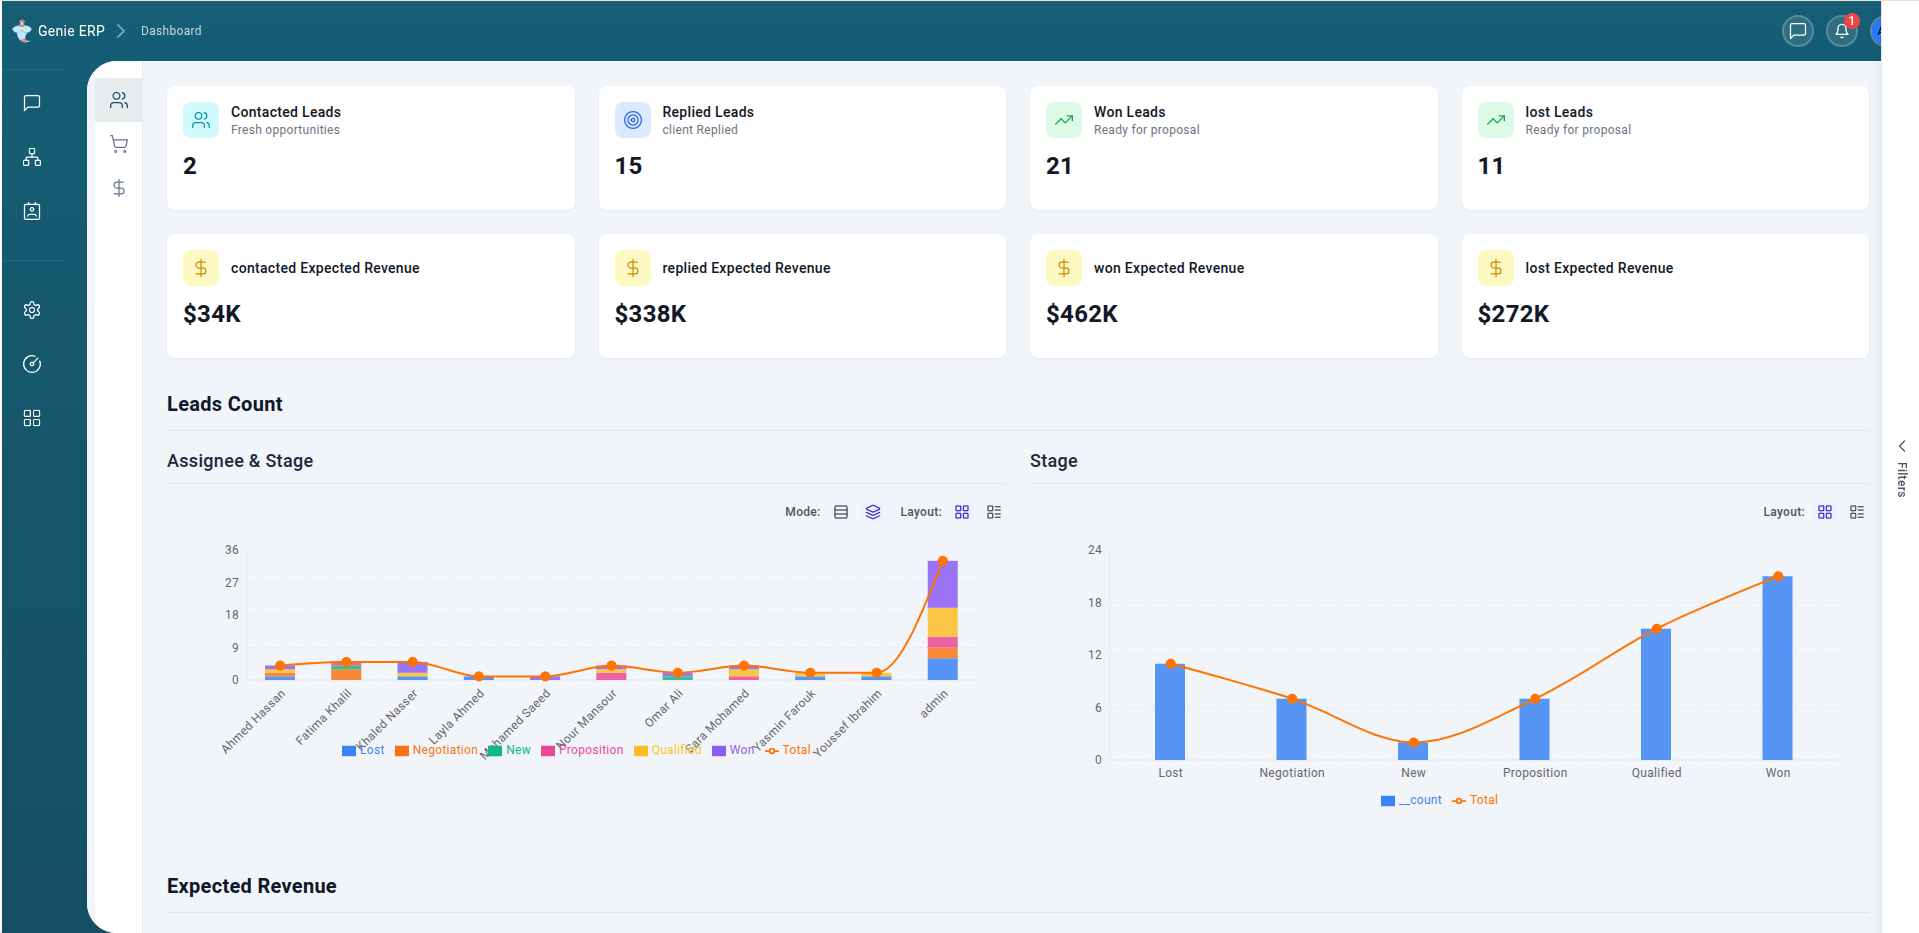Switch to the shopping cart section
Image resolution: width=1919 pixels, height=933 pixels.
119,144
